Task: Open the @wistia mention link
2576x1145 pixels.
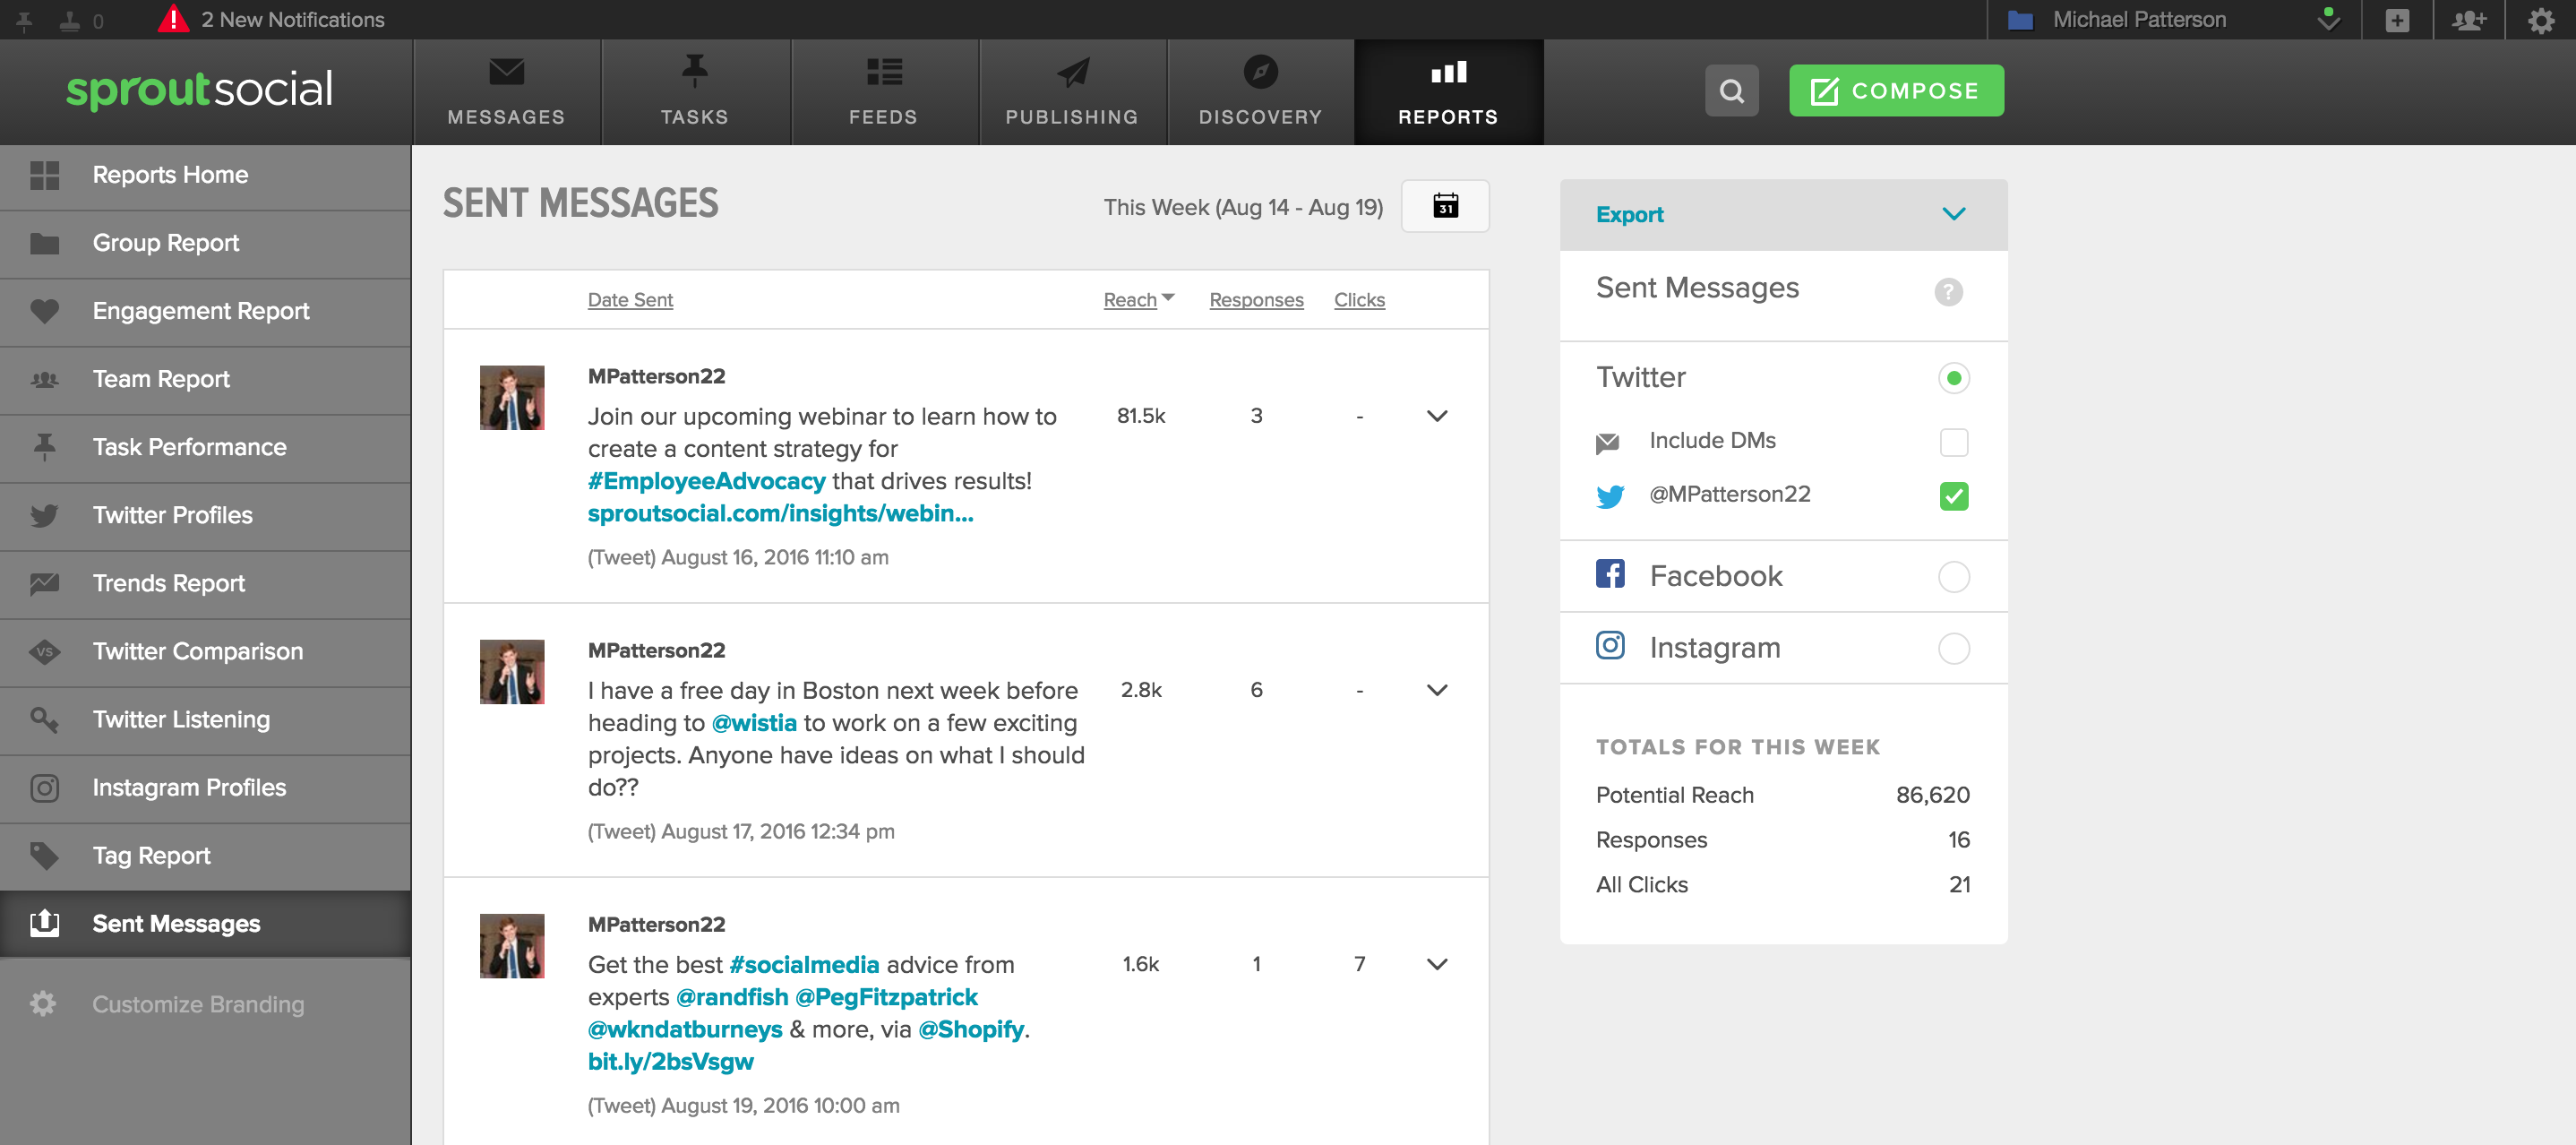Action: click(x=754, y=723)
